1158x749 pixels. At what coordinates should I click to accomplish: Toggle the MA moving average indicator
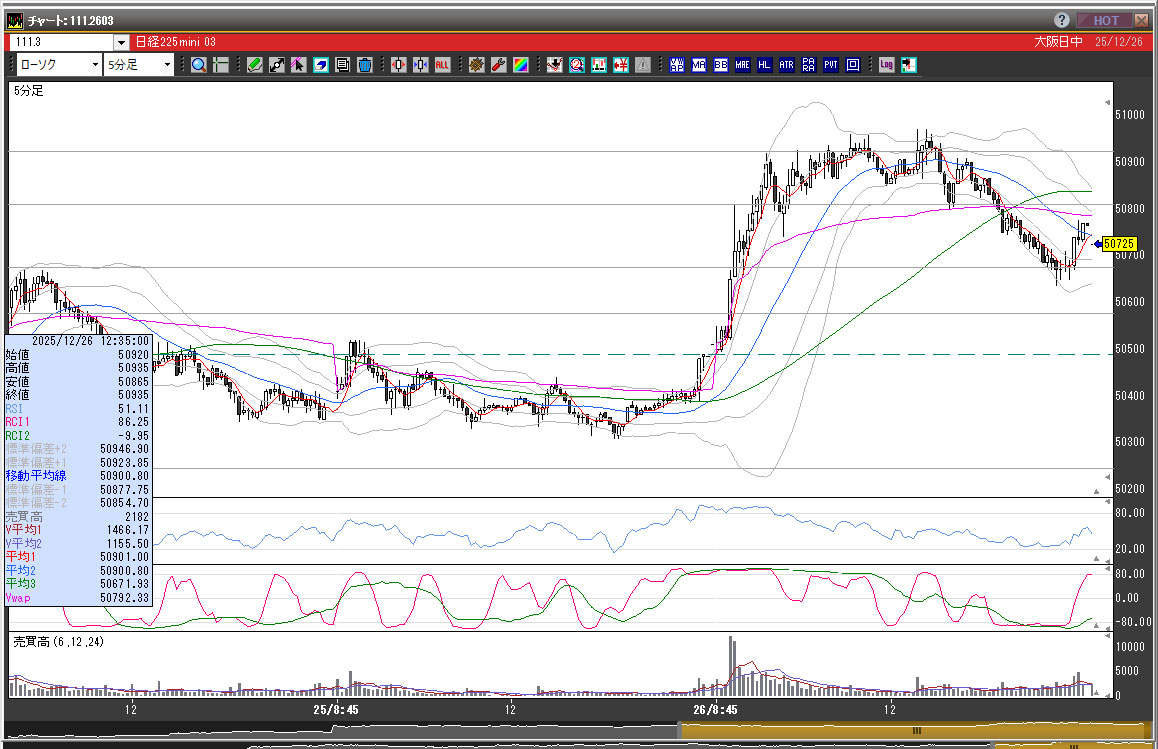(699, 65)
